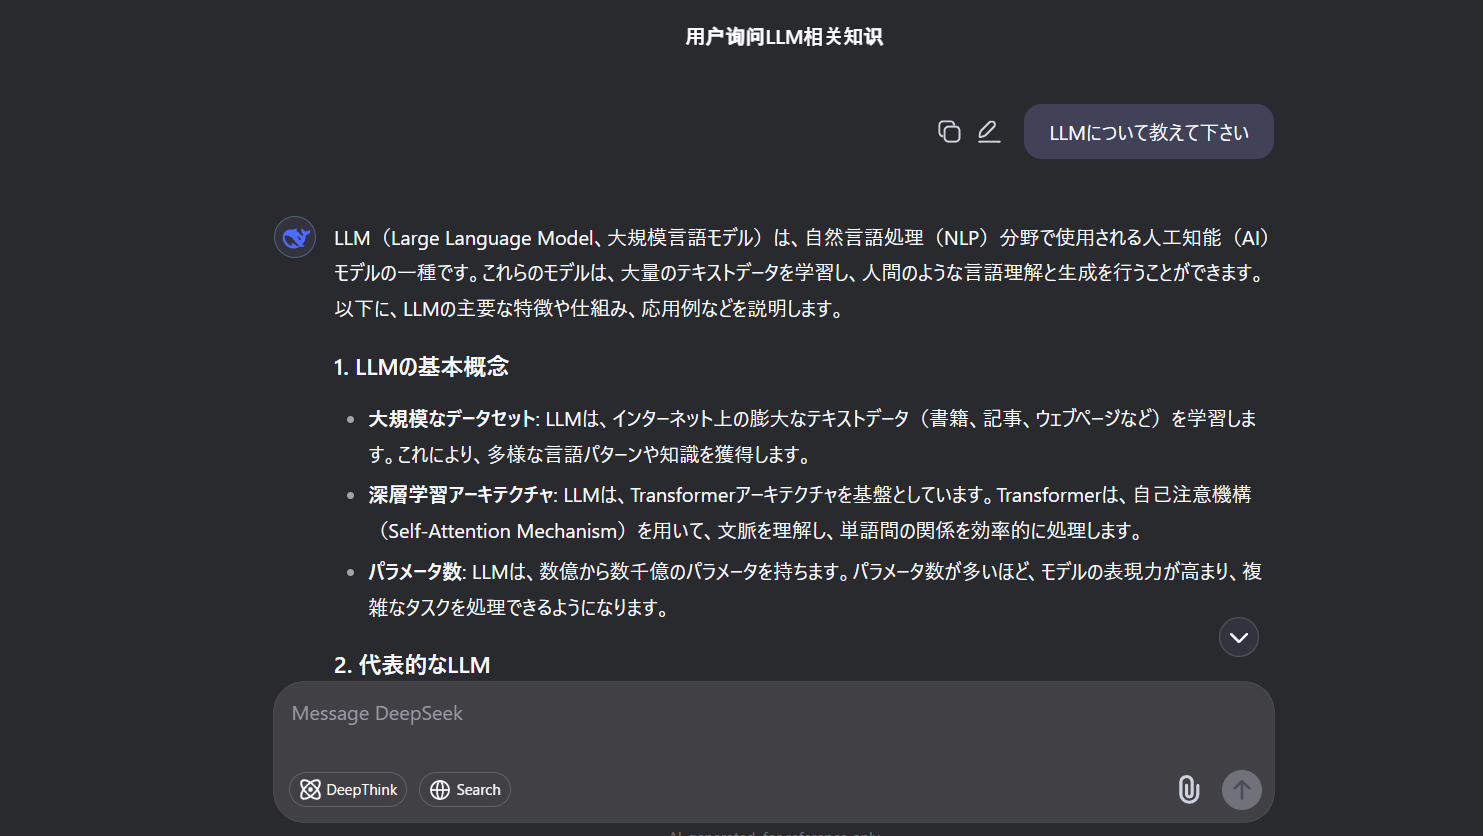
Task: Send message with the up-arrow button
Action: (x=1242, y=789)
